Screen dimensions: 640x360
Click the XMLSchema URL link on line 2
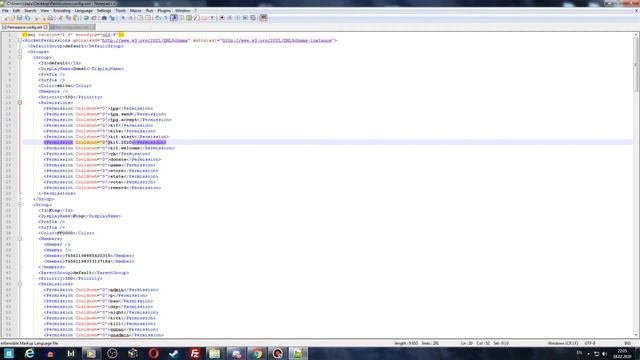[145, 40]
